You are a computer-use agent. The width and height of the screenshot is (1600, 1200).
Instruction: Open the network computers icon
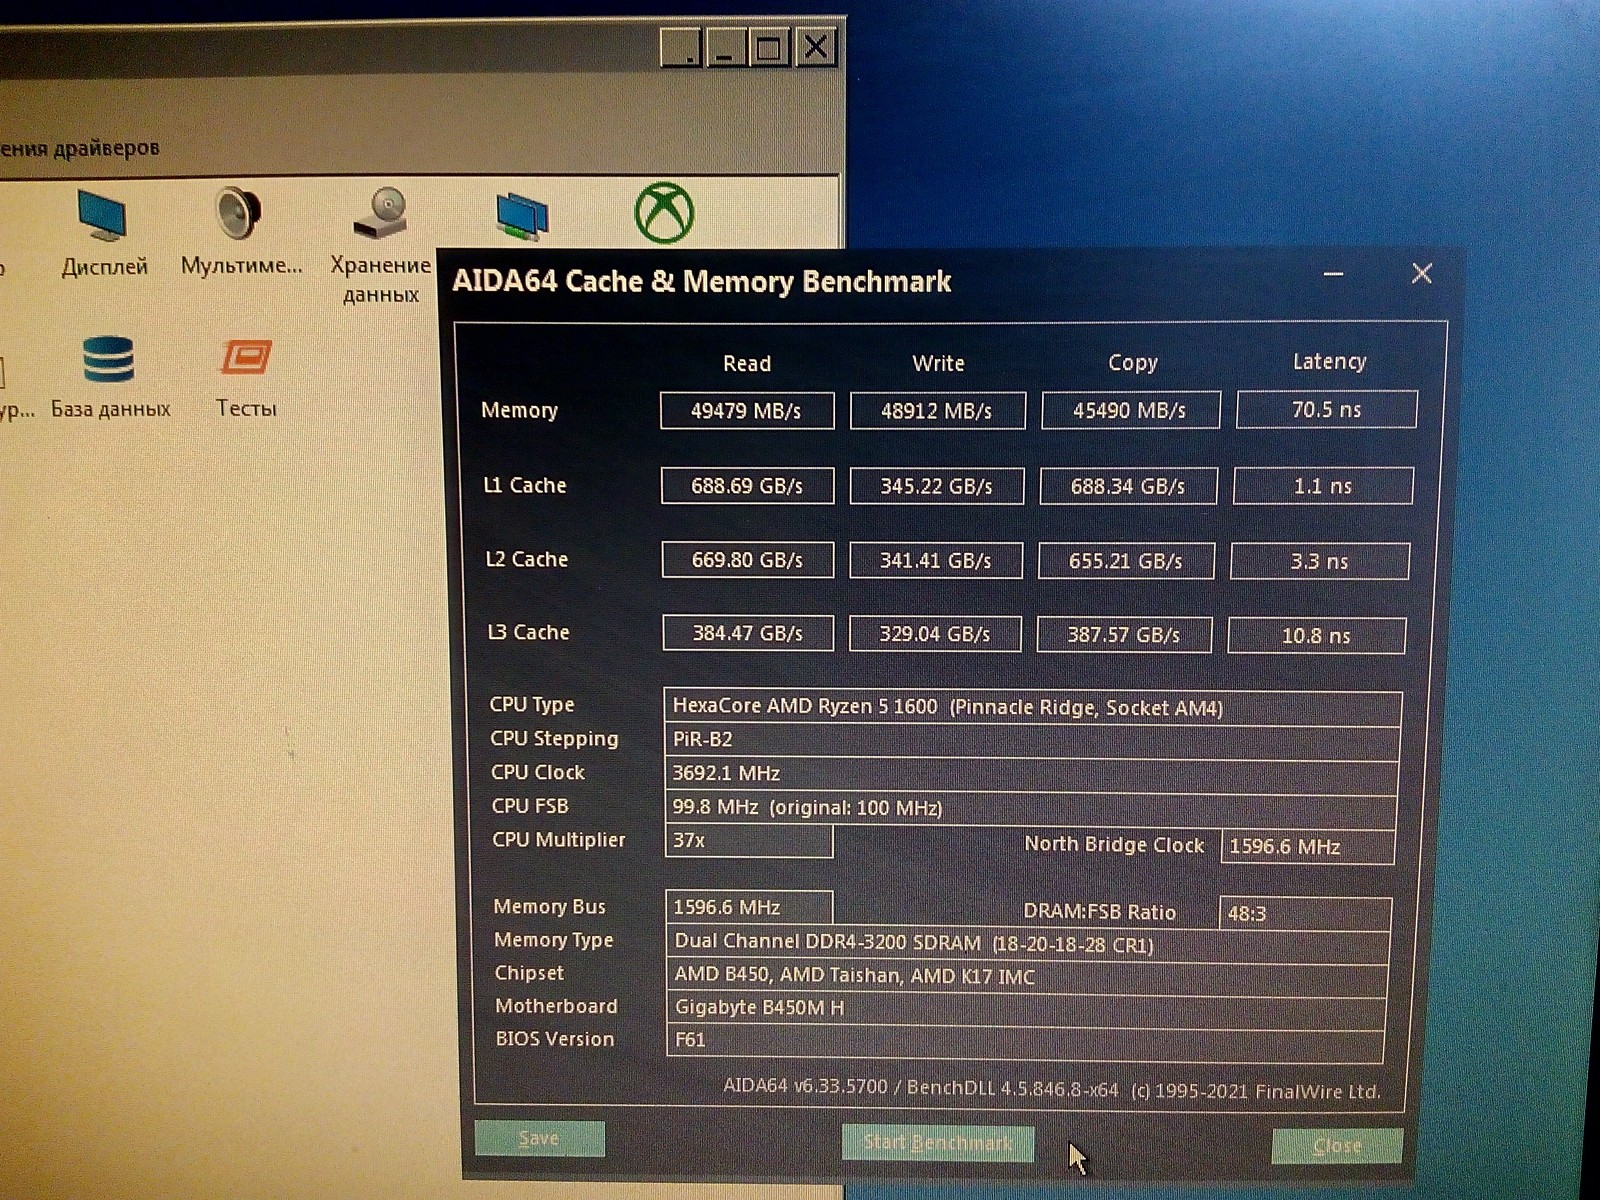[x=521, y=216]
